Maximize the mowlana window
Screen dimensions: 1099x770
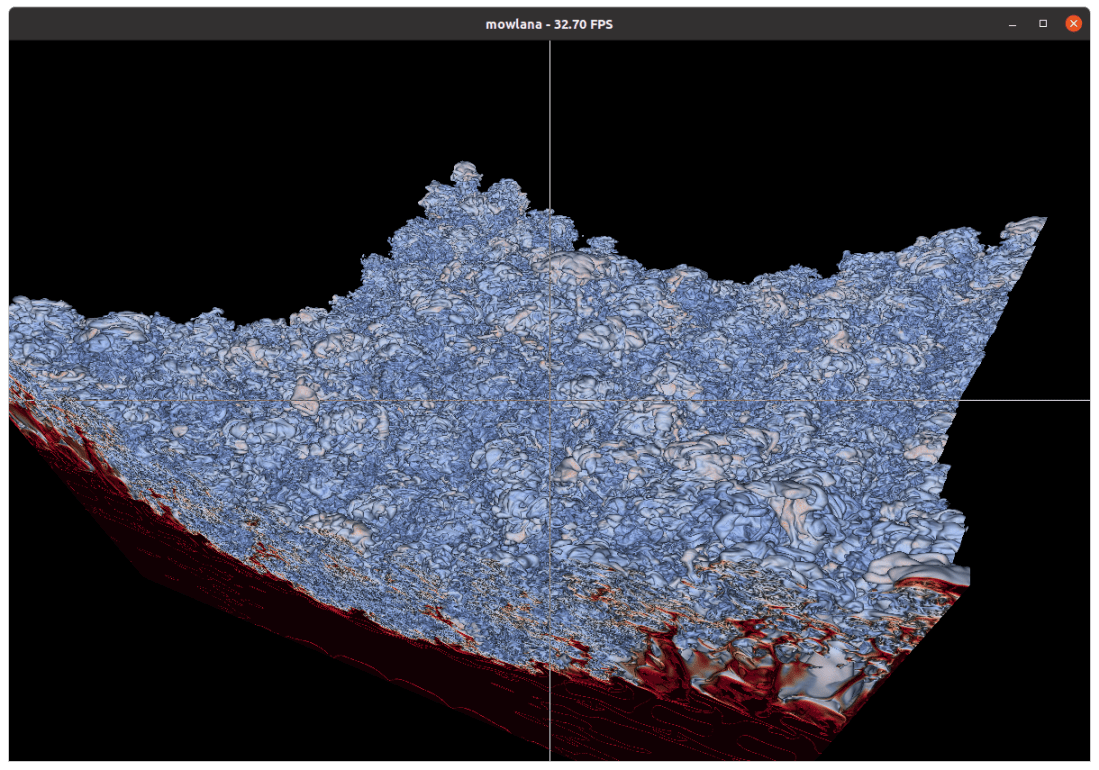1043,23
